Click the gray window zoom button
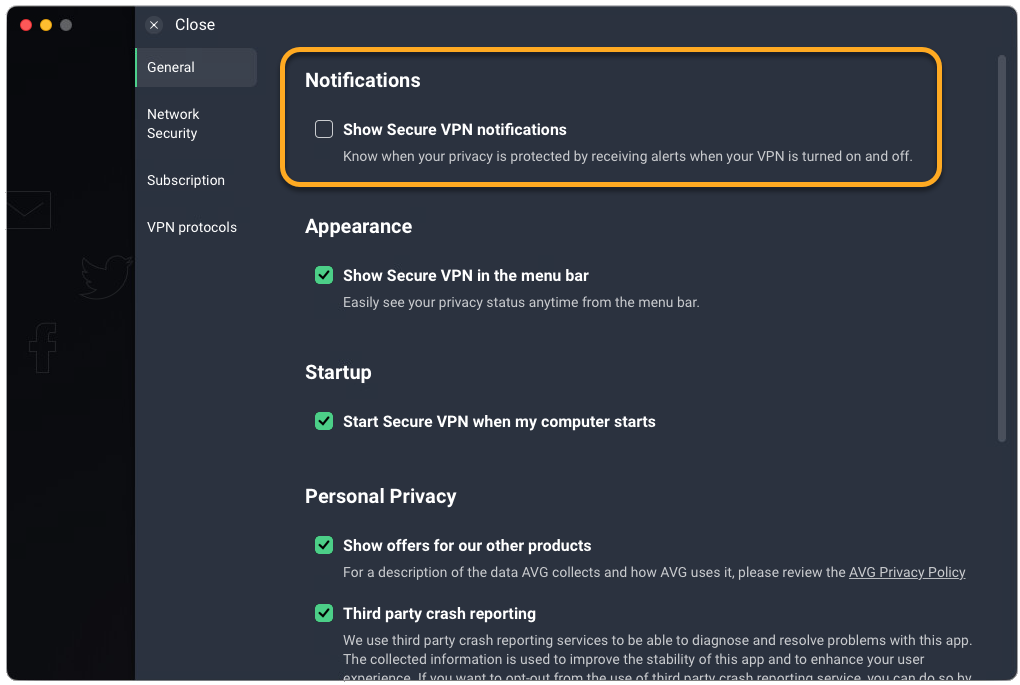The image size is (1020, 685). [66, 25]
